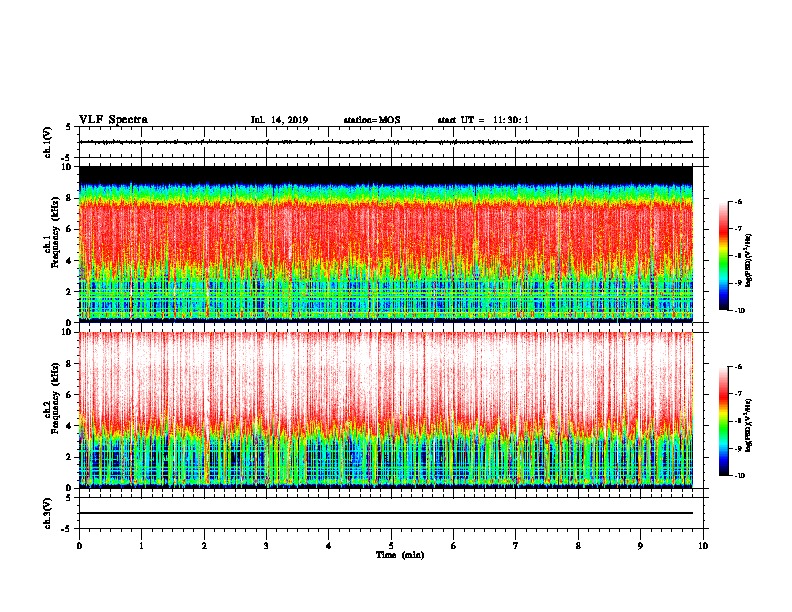Click the ch.1 spectrogram color scale bar
This screenshot has height=612, width=792.
pos(723,256)
